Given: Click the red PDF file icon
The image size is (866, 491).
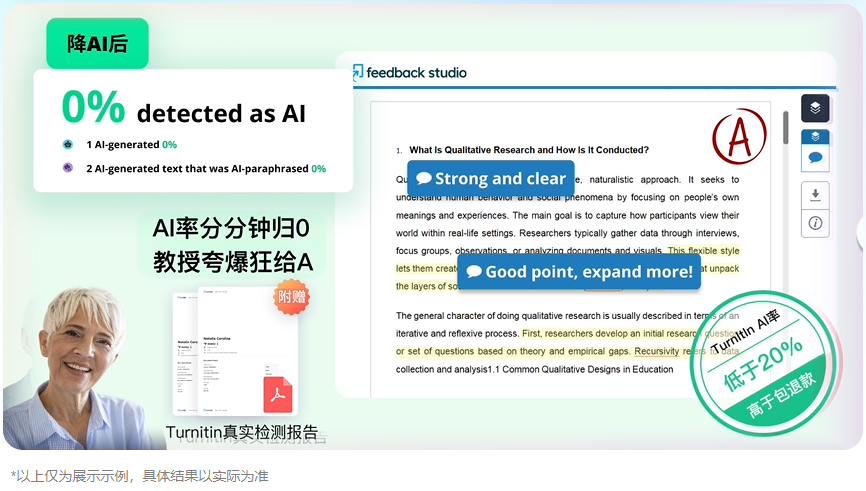Looking at the screenshot, I should point(278,394).
